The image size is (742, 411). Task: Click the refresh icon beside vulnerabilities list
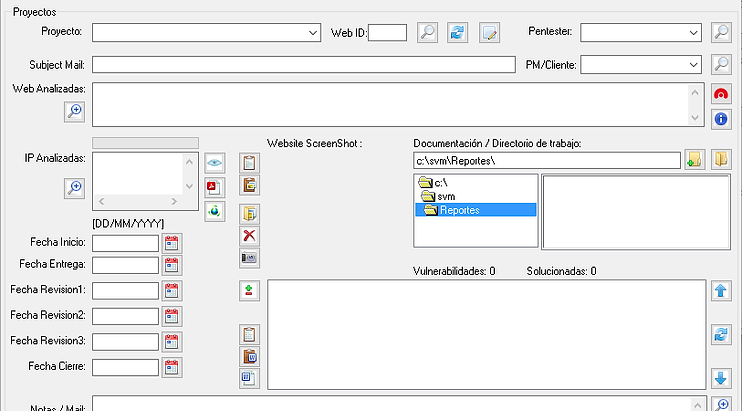tap(721, 334)
